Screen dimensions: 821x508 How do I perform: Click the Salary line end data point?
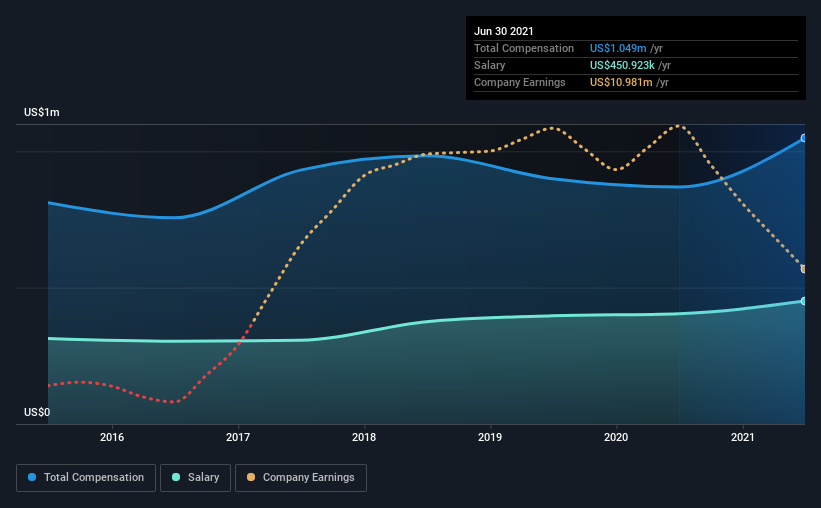coord(803,301)
